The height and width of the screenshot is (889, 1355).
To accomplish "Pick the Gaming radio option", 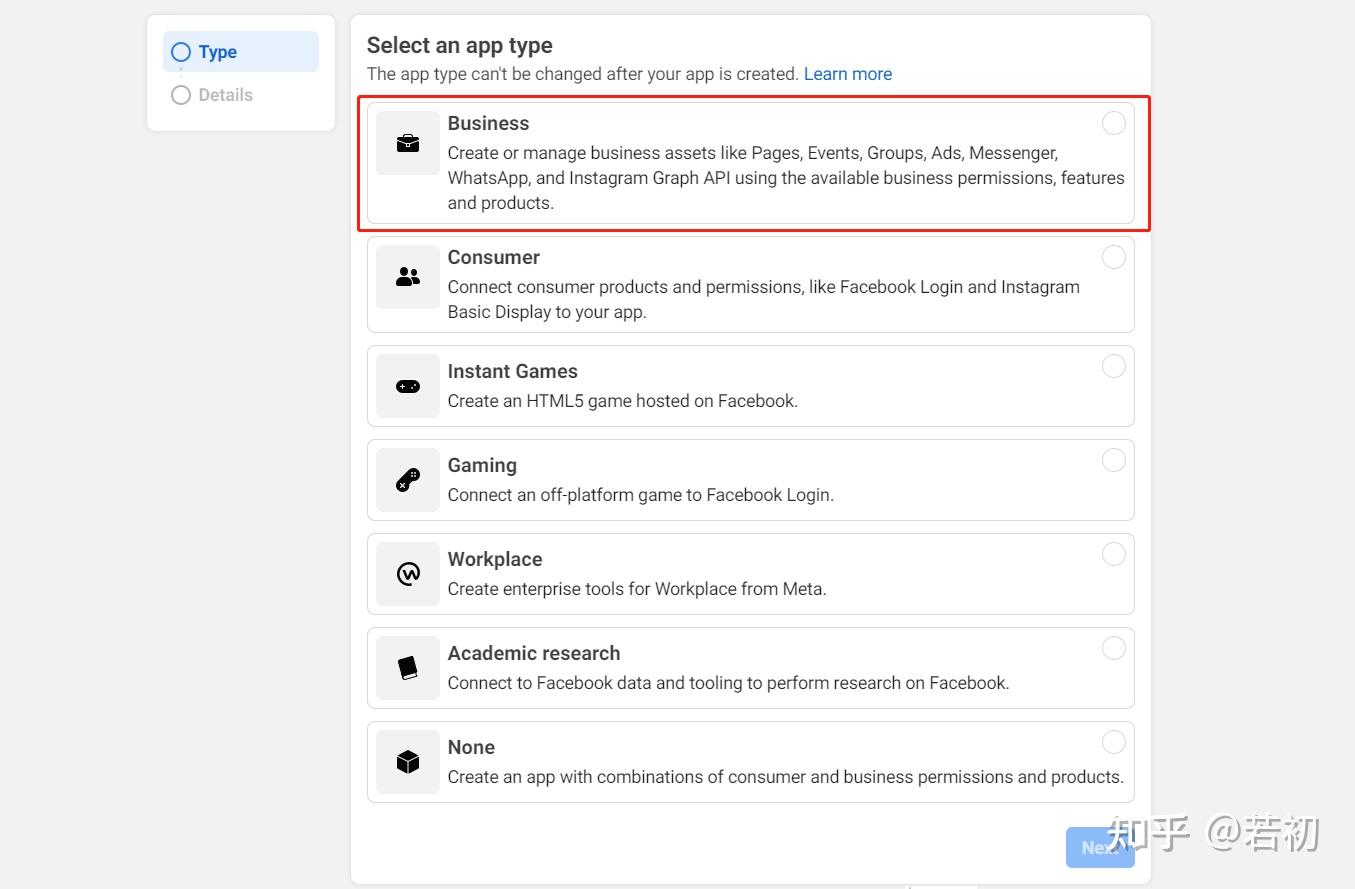I will click(x=1113, y=460).
